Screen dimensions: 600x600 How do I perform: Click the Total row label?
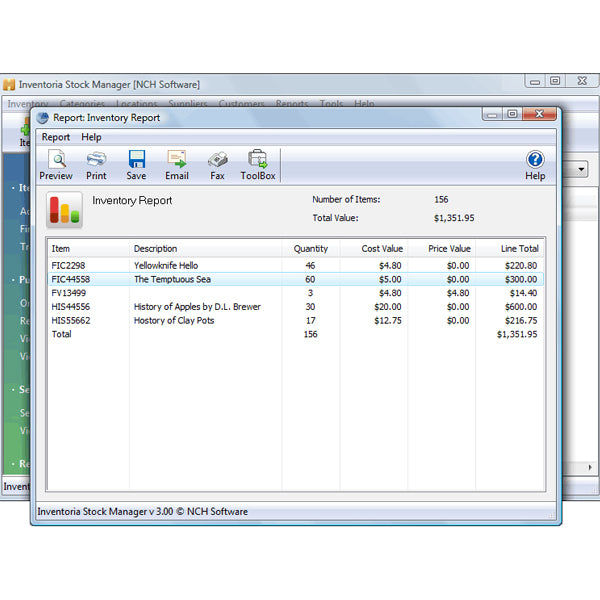(x=62, y=334)
